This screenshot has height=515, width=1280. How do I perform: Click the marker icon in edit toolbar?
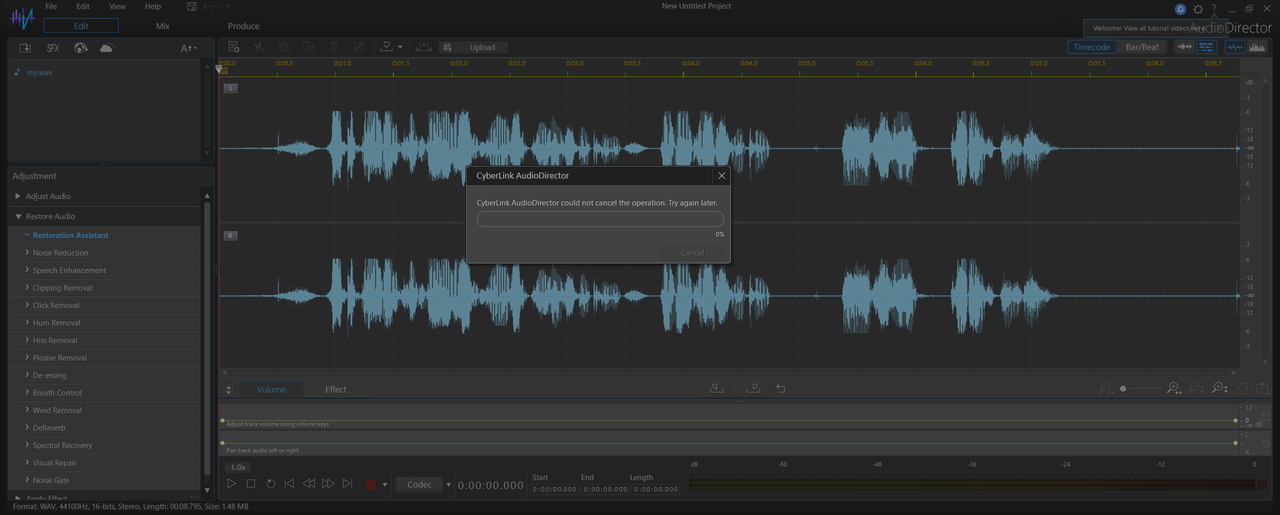coord(386,47)
